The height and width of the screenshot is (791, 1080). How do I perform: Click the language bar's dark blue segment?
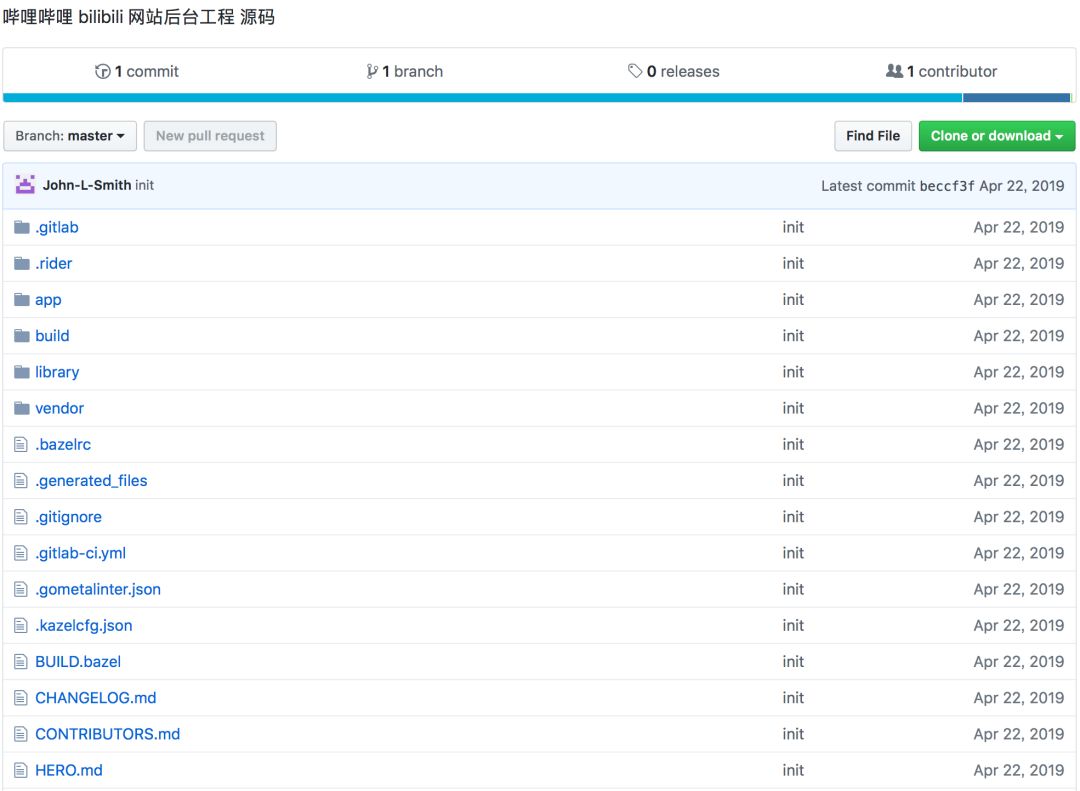[x=1016, y=98]
